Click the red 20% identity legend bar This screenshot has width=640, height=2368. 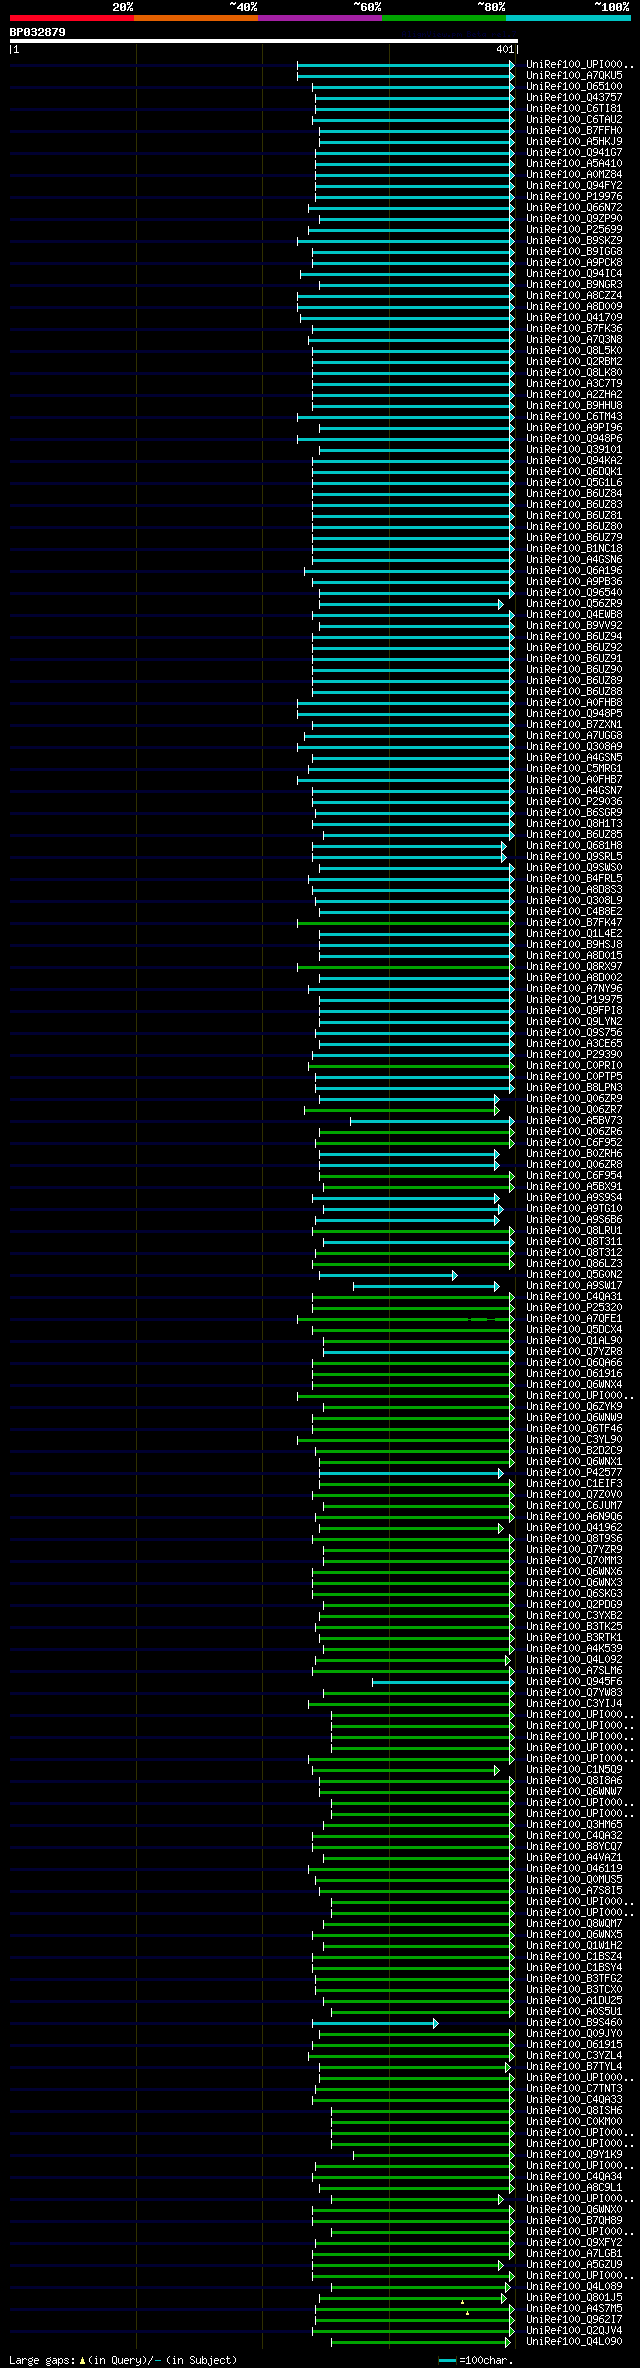click(x=72, y=18)
